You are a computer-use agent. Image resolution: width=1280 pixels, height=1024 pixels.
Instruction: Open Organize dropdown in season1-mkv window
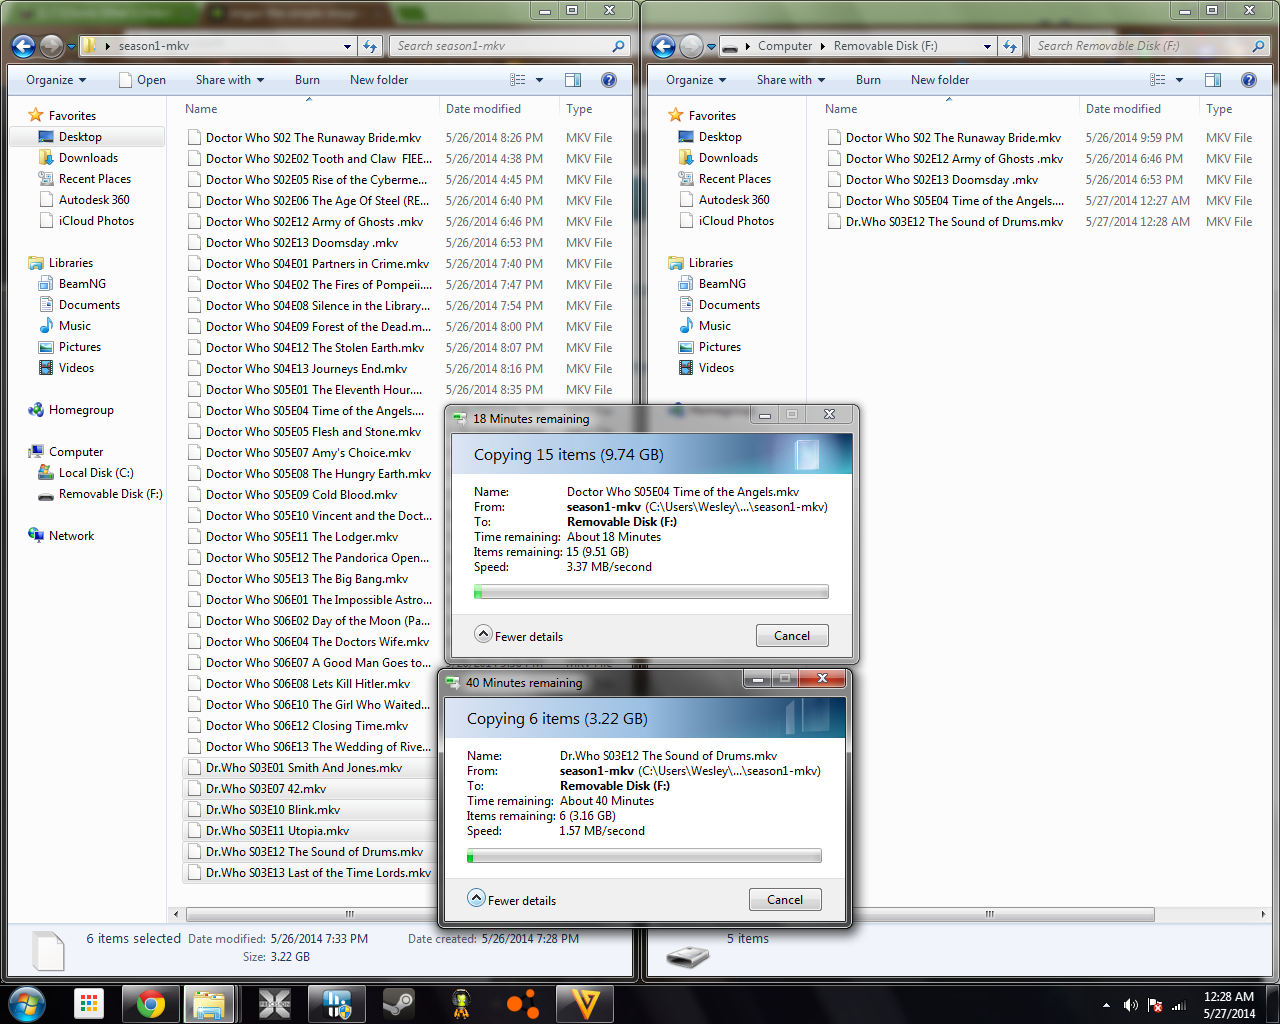pos(56,80)
